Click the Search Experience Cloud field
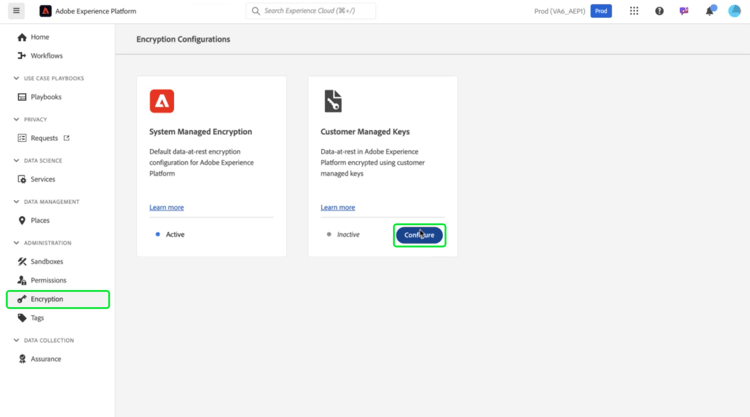Viewport: 750px width, 417px height. [x=312, y=11]
